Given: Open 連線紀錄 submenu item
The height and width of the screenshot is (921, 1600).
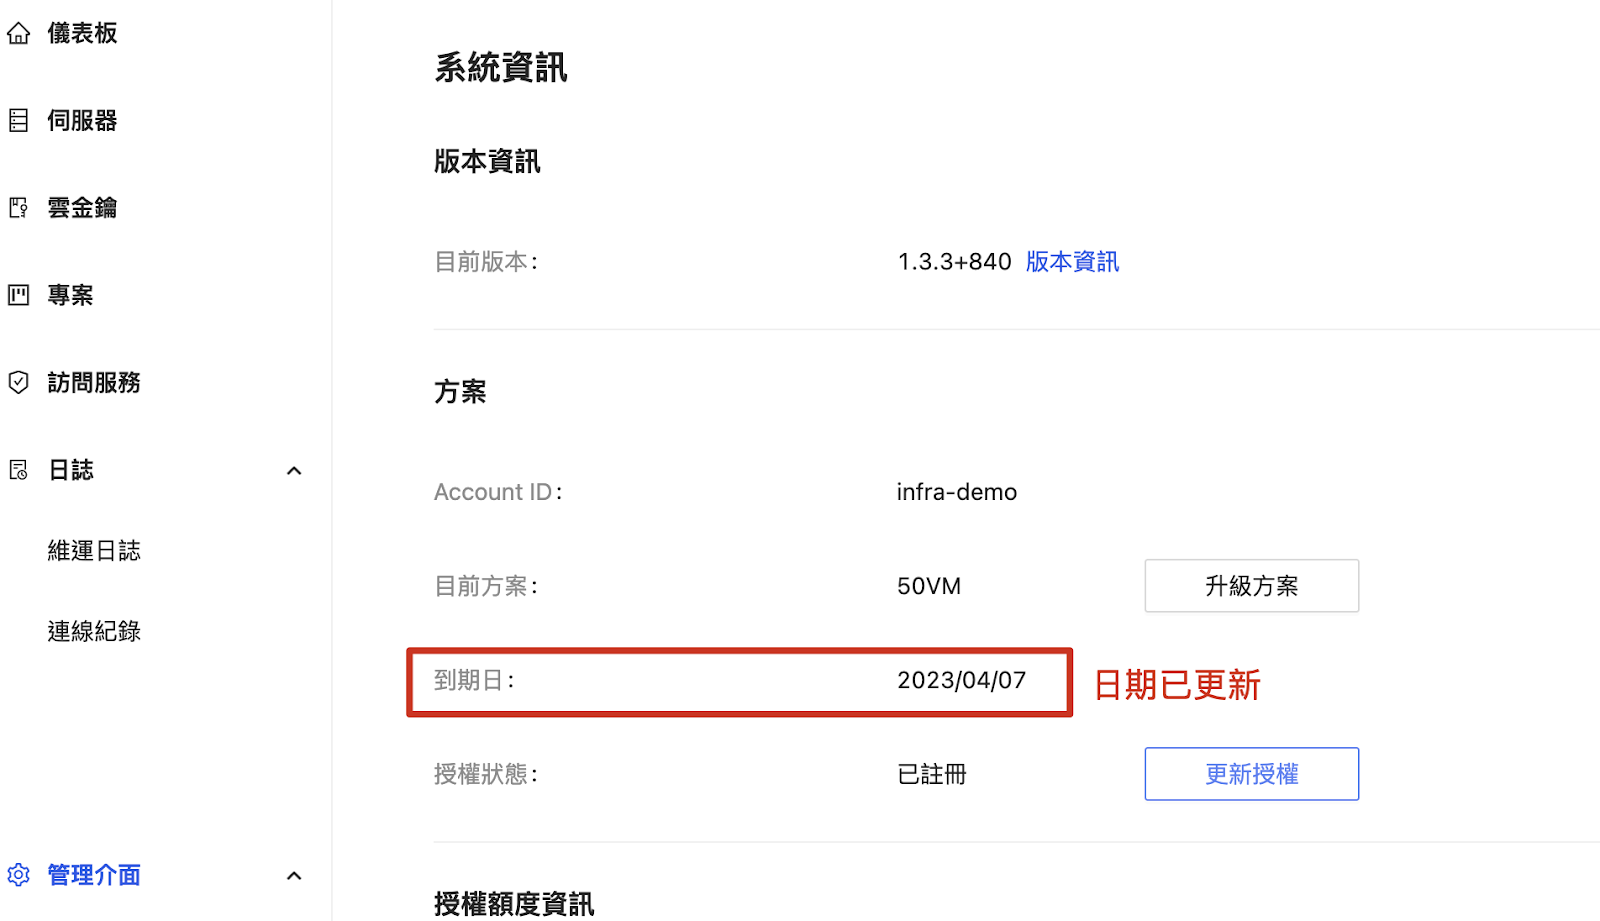Looking at the screenshot, I should 94,632.
